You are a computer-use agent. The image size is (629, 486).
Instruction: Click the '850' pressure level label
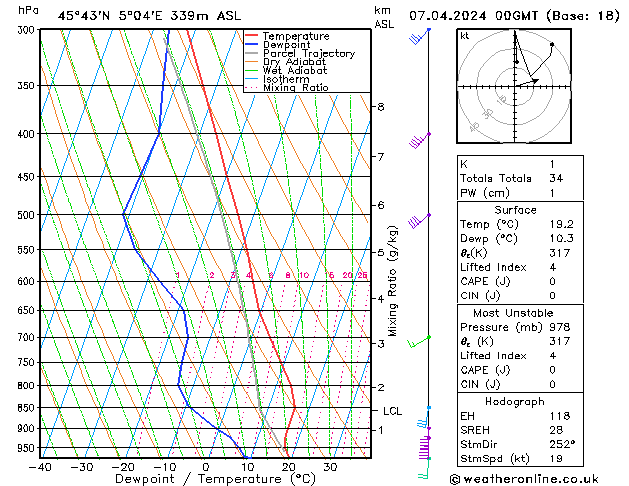28,408
